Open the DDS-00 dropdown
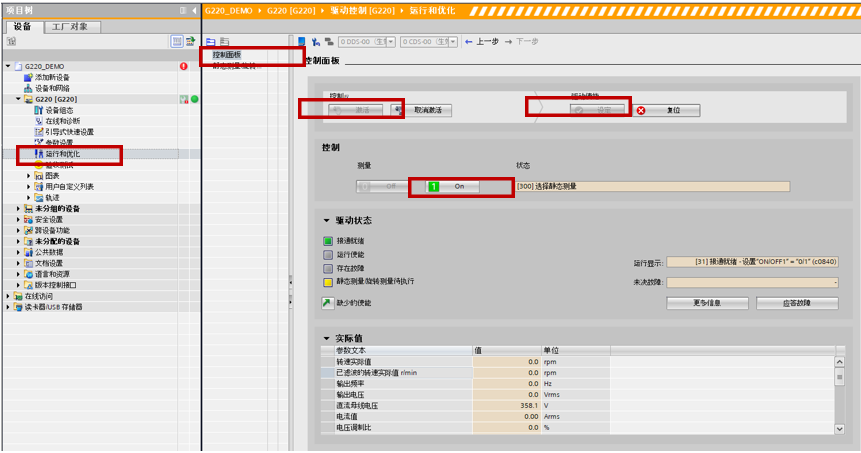861x453 pixels. tap(390, 42)
